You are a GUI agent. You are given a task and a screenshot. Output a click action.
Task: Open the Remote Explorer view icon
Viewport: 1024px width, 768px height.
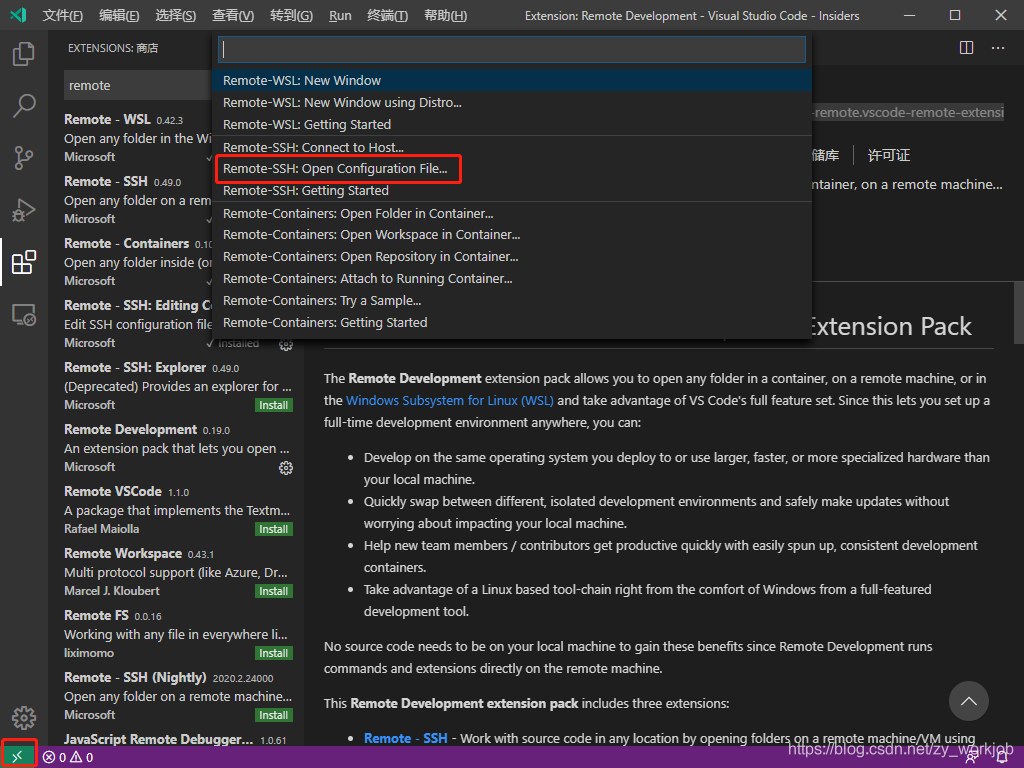click(24, 315)
